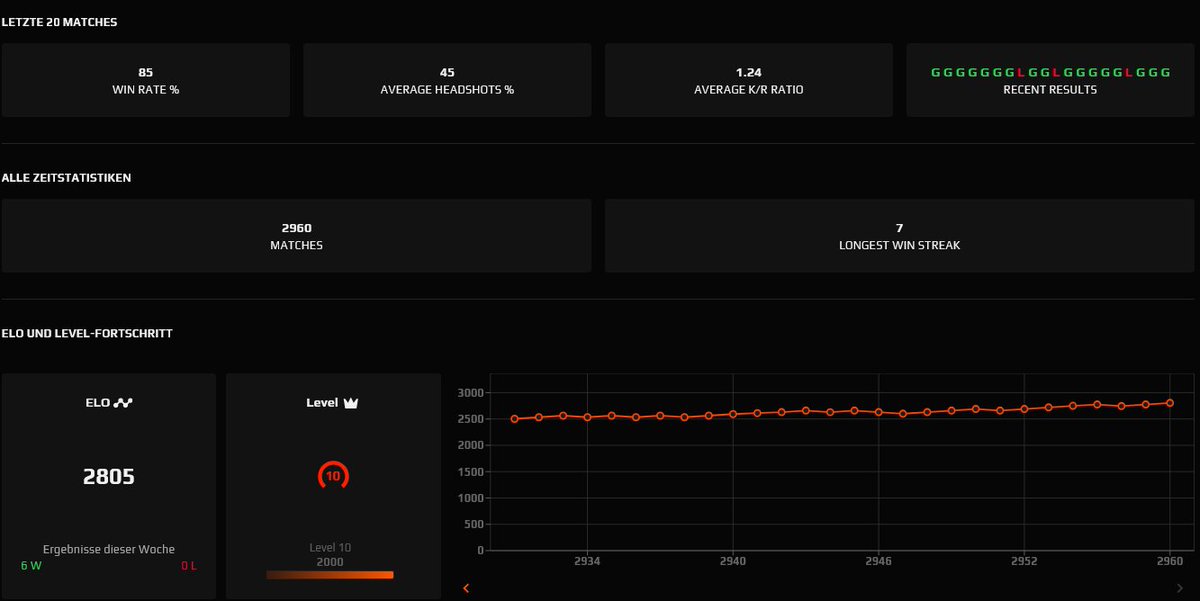The width and height of the screenshot is (1200, 601).
Task: Click the ELO value 2805
Action: [109, 477]
